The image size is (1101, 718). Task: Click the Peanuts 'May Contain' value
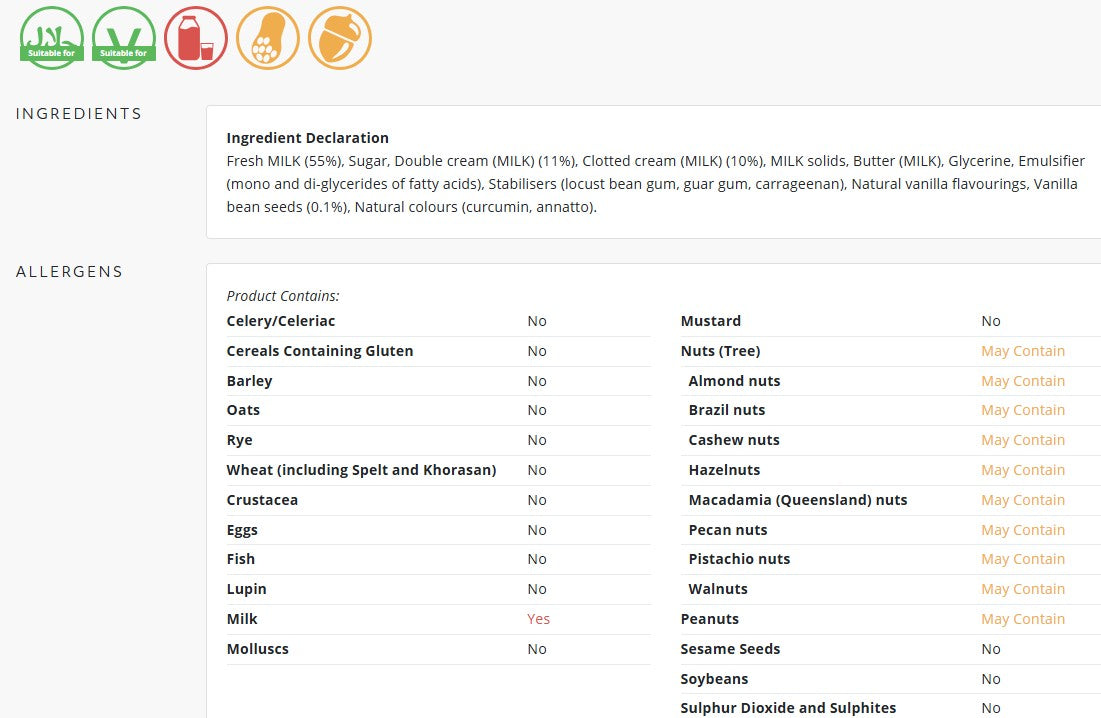coord(1023,619)
